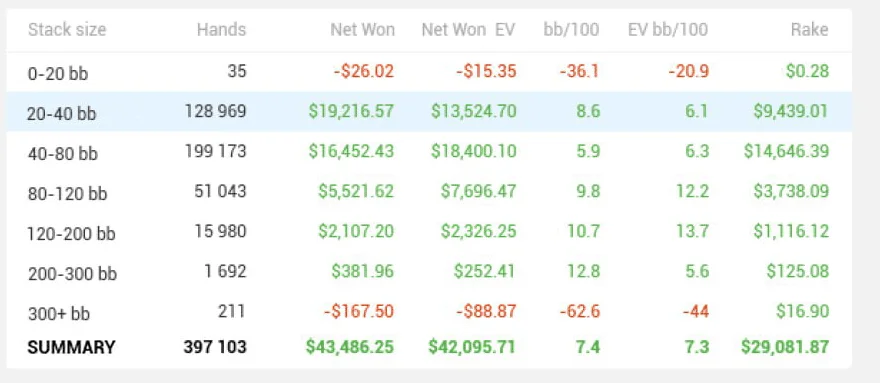Click the Net Won column header

point(362,30)
